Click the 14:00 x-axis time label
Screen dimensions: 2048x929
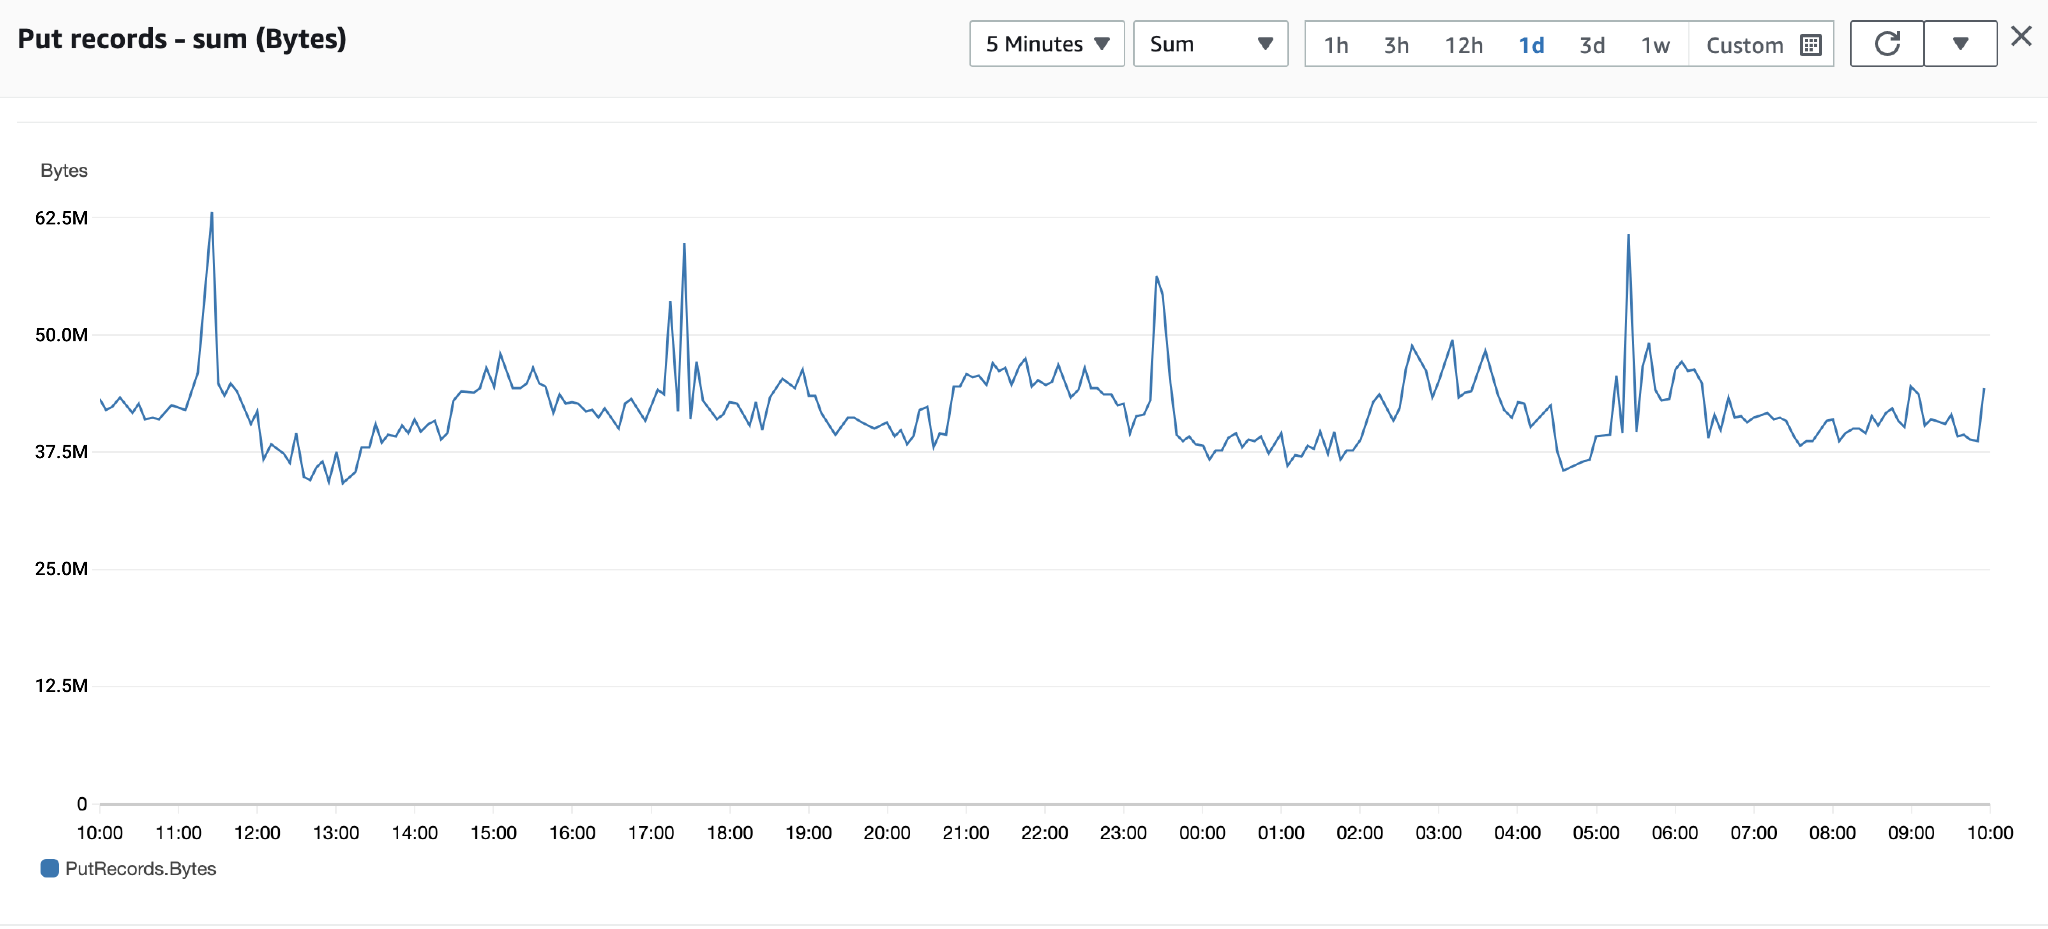coord(415,833)
